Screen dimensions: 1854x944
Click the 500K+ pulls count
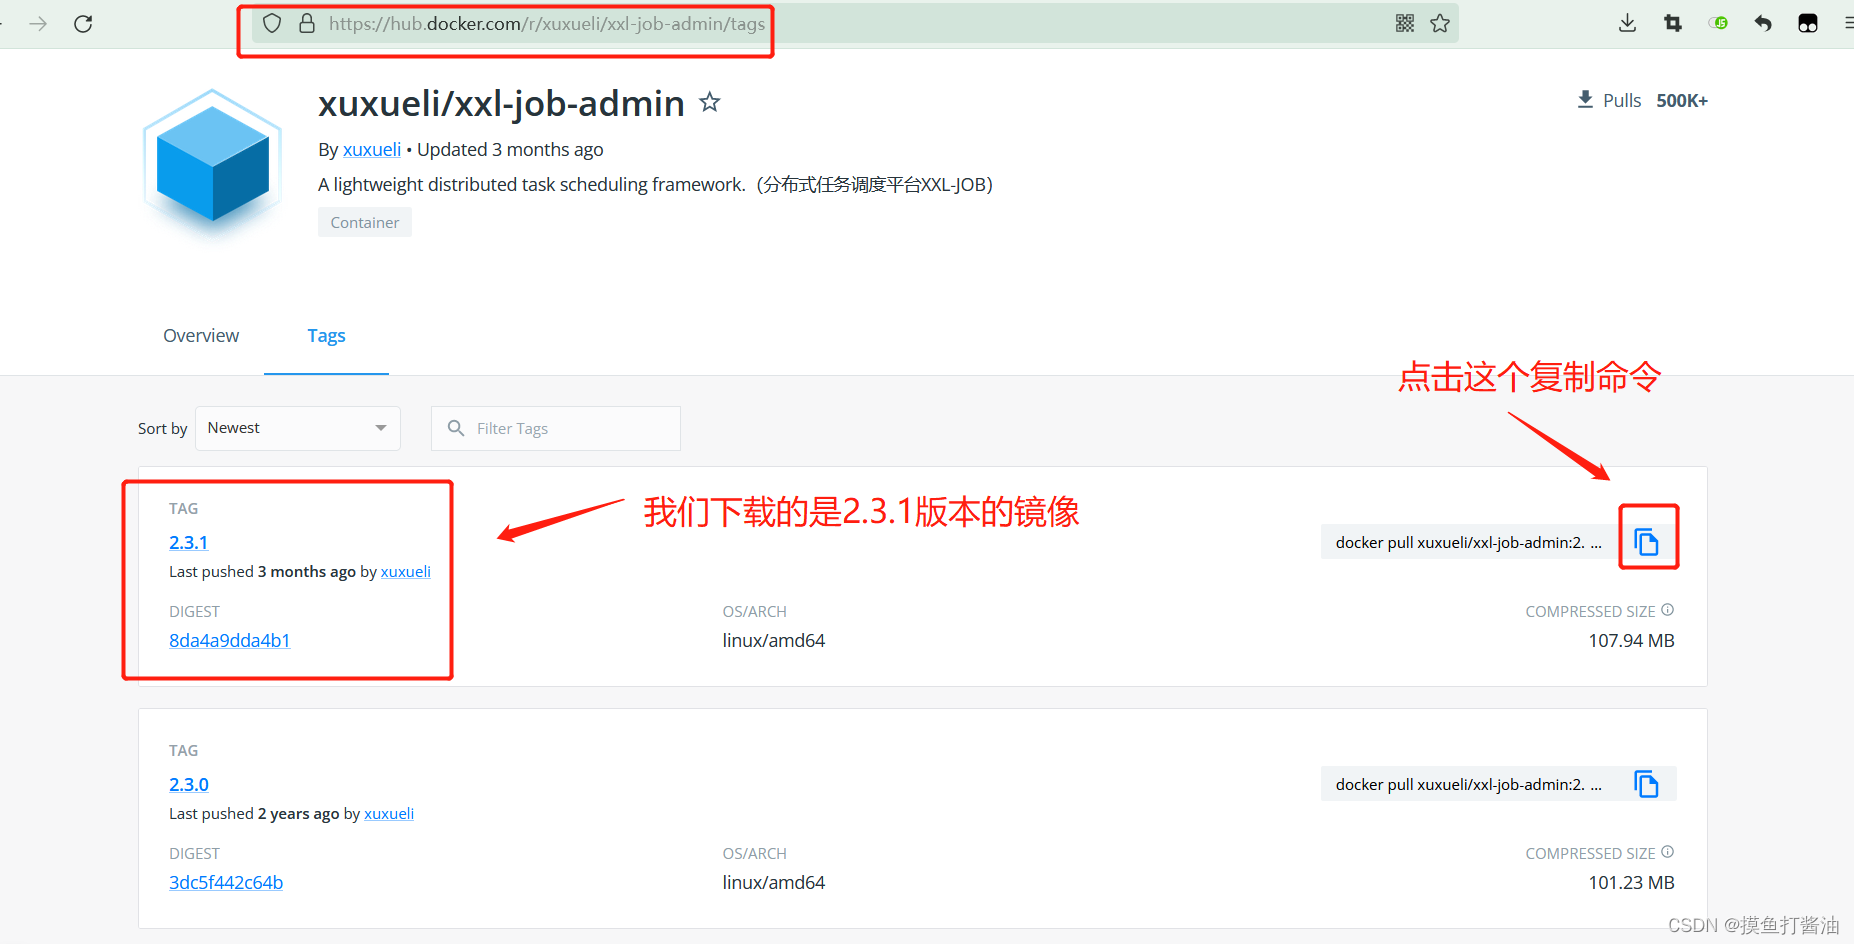(1682, 101)
